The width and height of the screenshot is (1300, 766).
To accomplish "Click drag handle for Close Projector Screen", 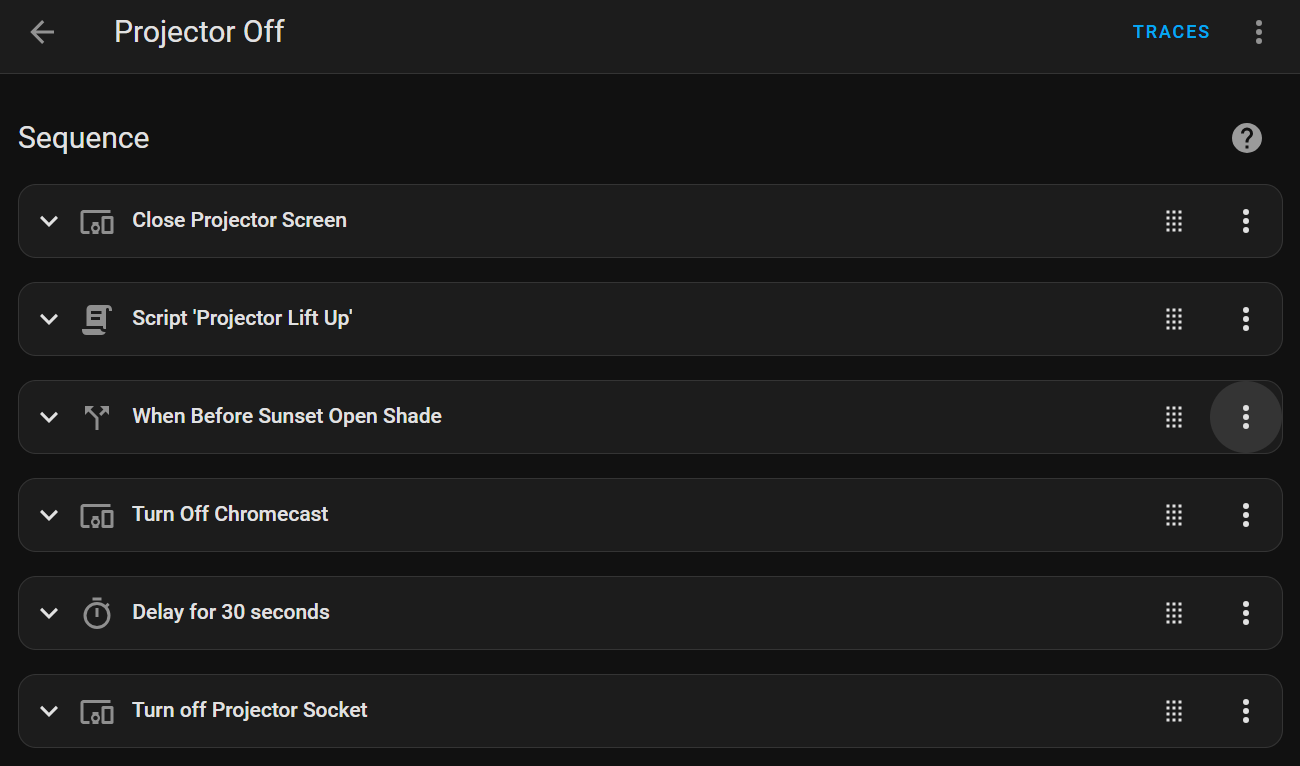I will [1174, 221].
